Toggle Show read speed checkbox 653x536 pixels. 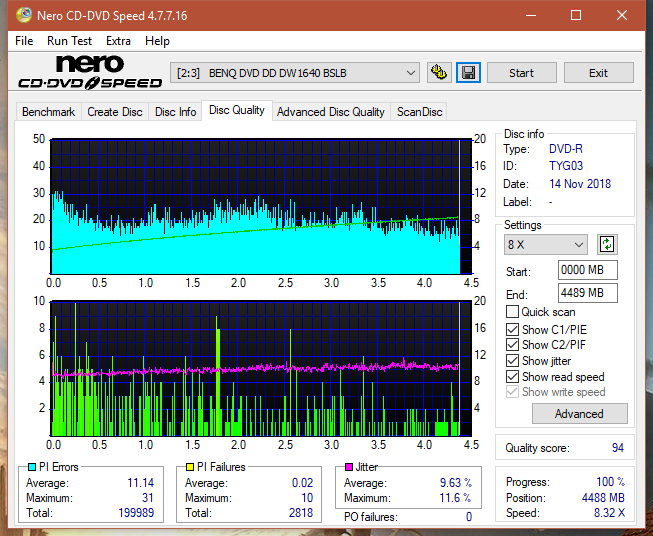point(512,376)
